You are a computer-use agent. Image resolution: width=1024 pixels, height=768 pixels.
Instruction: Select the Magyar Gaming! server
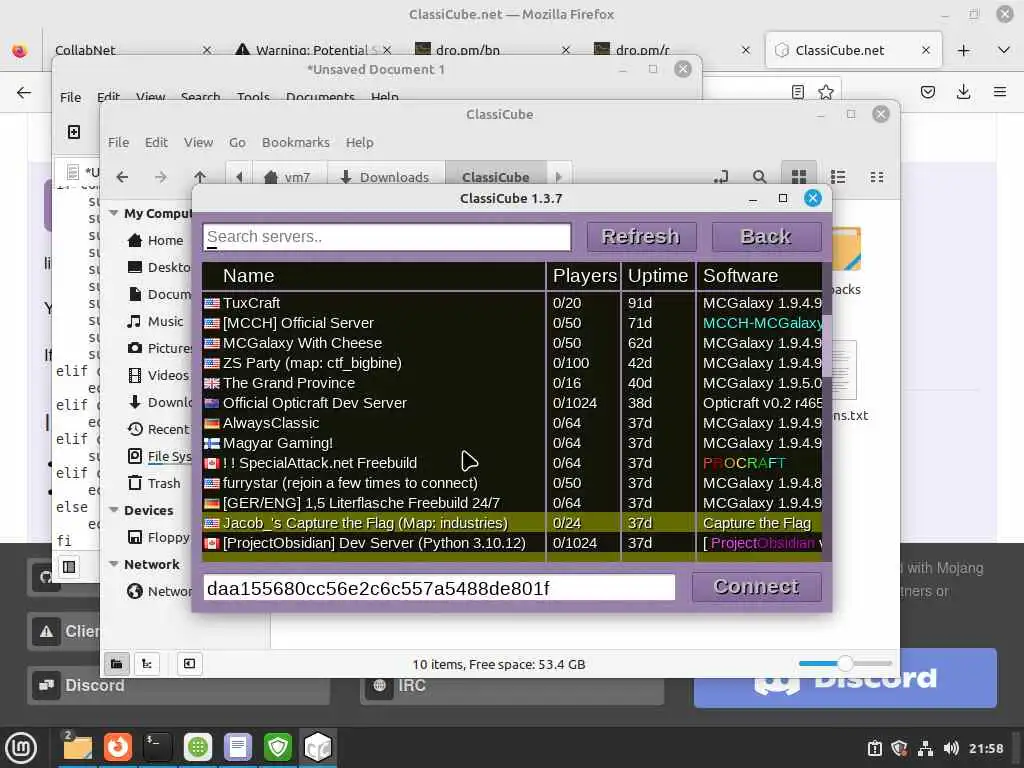512,443
